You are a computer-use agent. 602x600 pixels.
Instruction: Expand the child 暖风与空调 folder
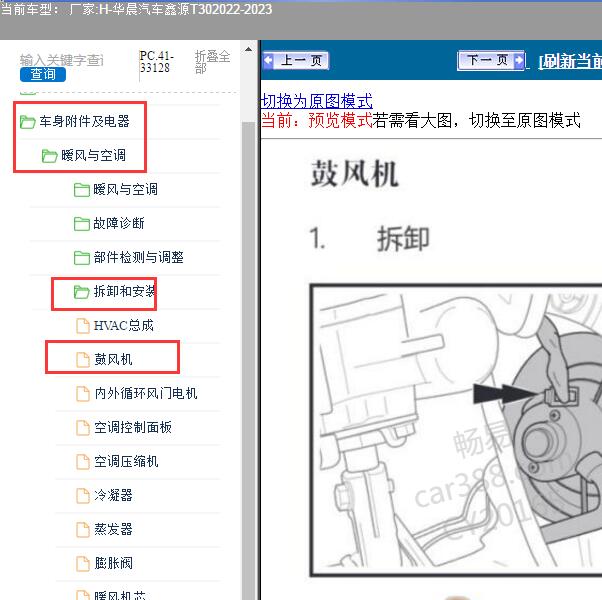point(125,189)
